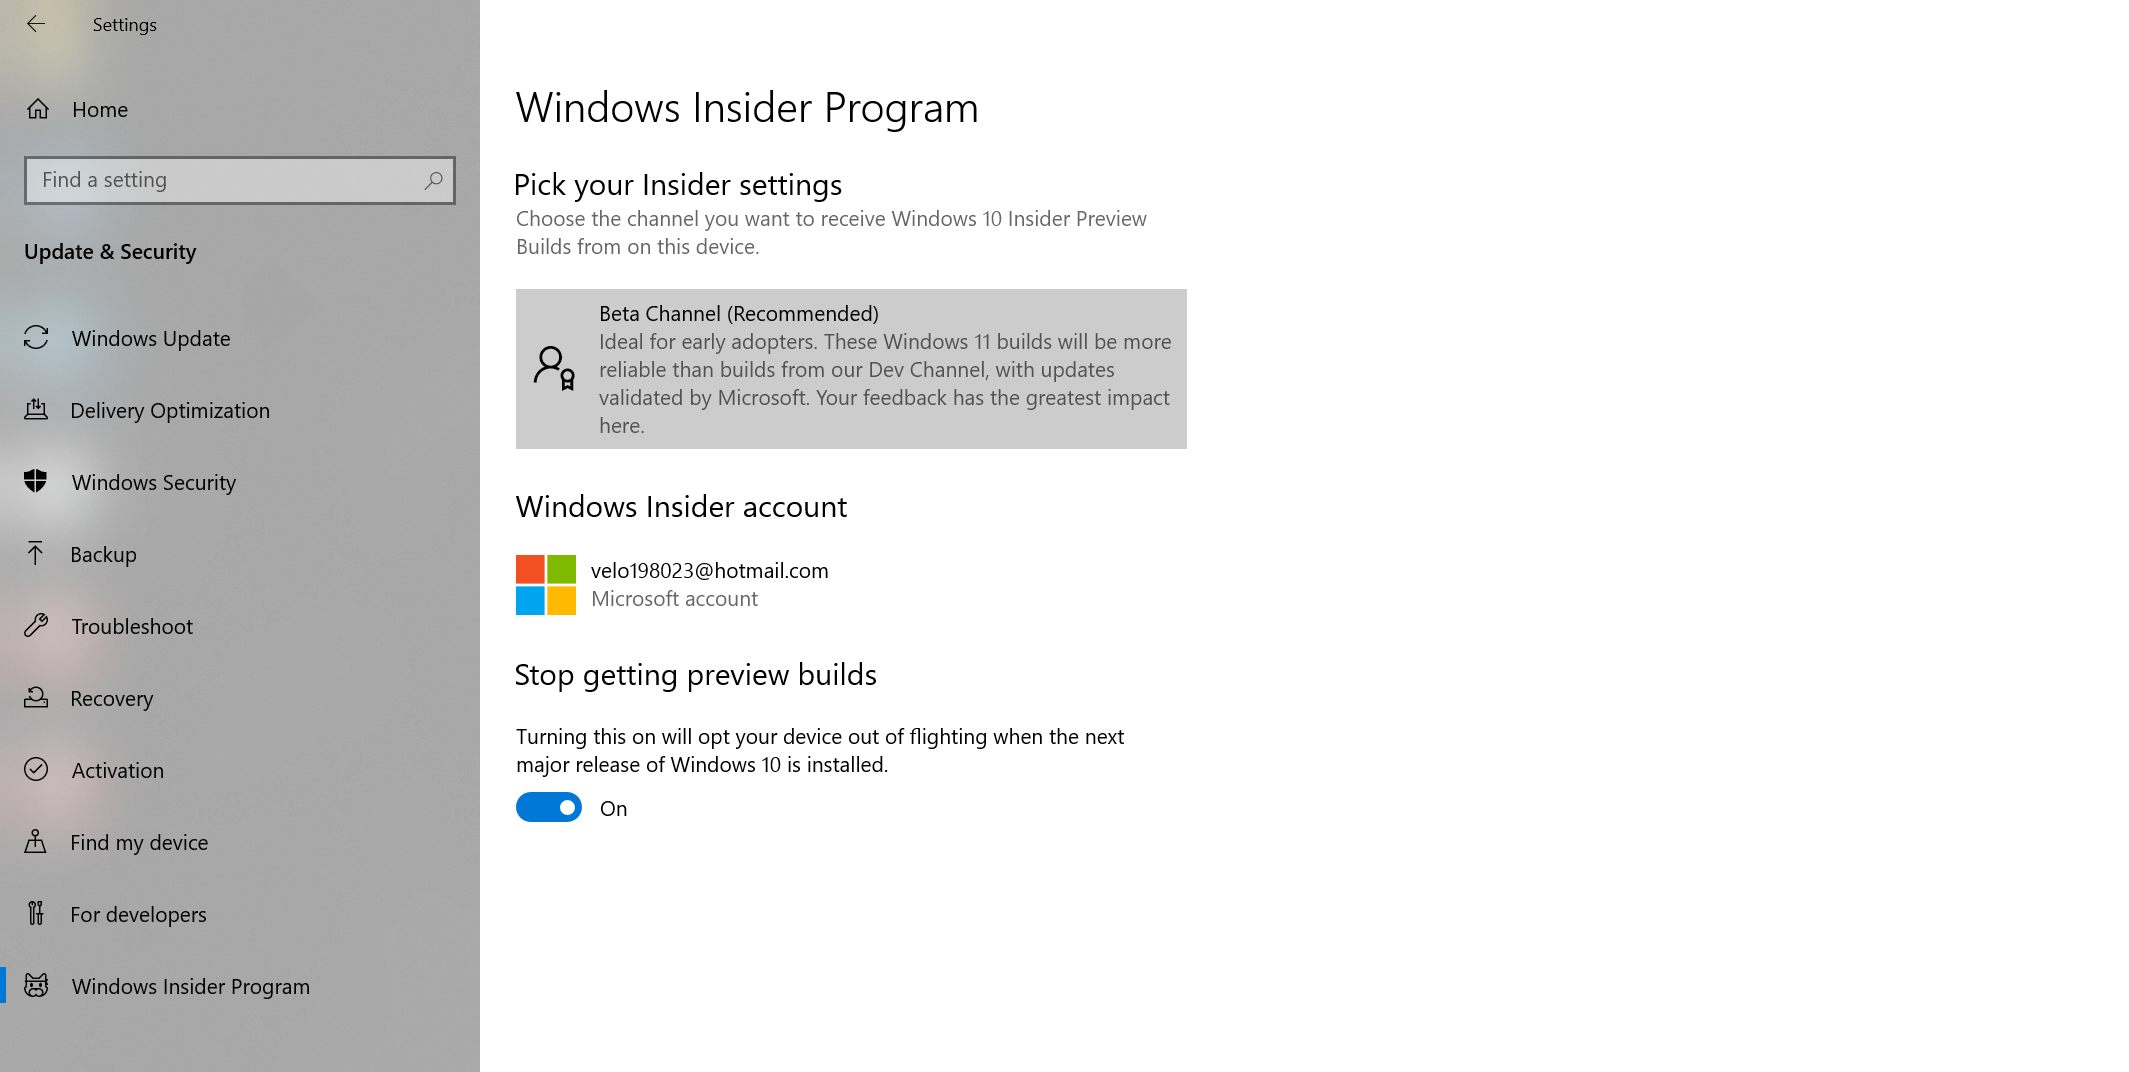
Task: Go to the Backup page
Action: point(103,554)
